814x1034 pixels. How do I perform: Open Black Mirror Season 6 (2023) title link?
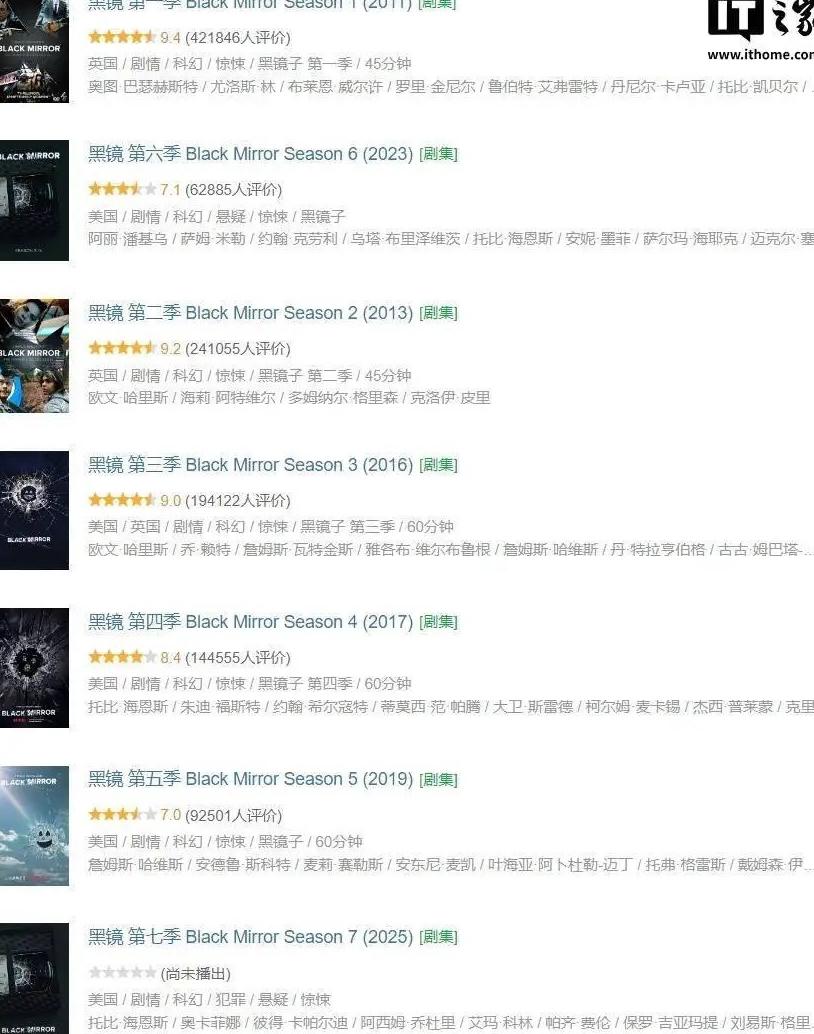[250, 154]
